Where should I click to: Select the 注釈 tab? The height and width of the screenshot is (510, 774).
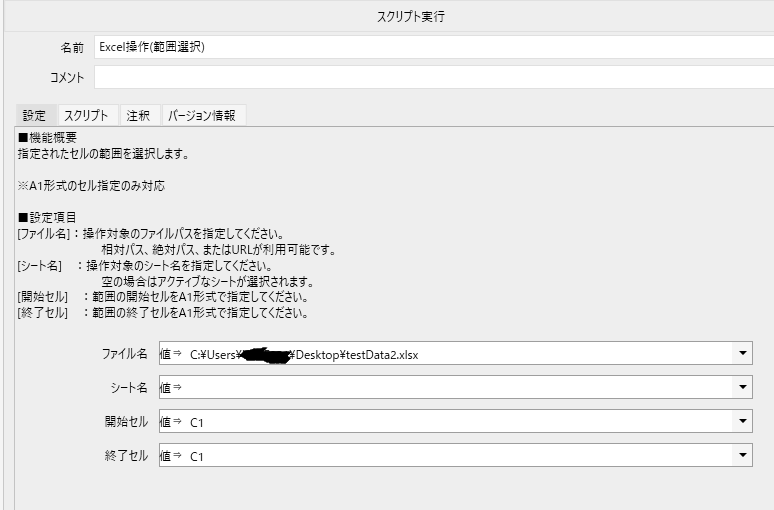pyautogui.click(x=138, y=115)
